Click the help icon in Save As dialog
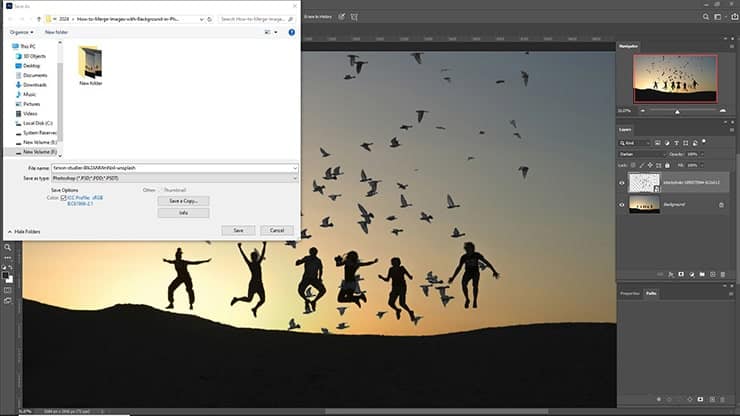 click(x=291, y=31)
